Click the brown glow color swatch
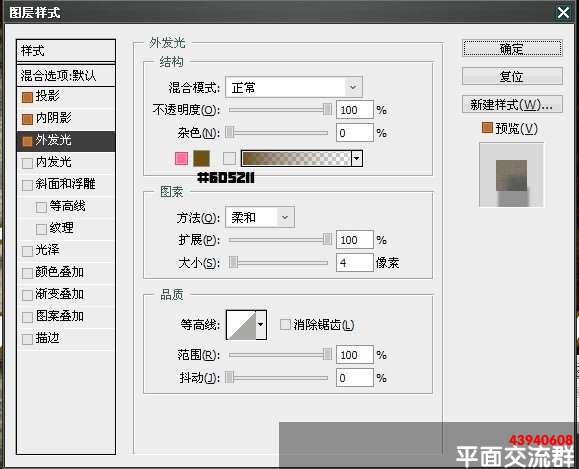The width and height of the screenshot is (579, 469). click(x=201, y=158)
